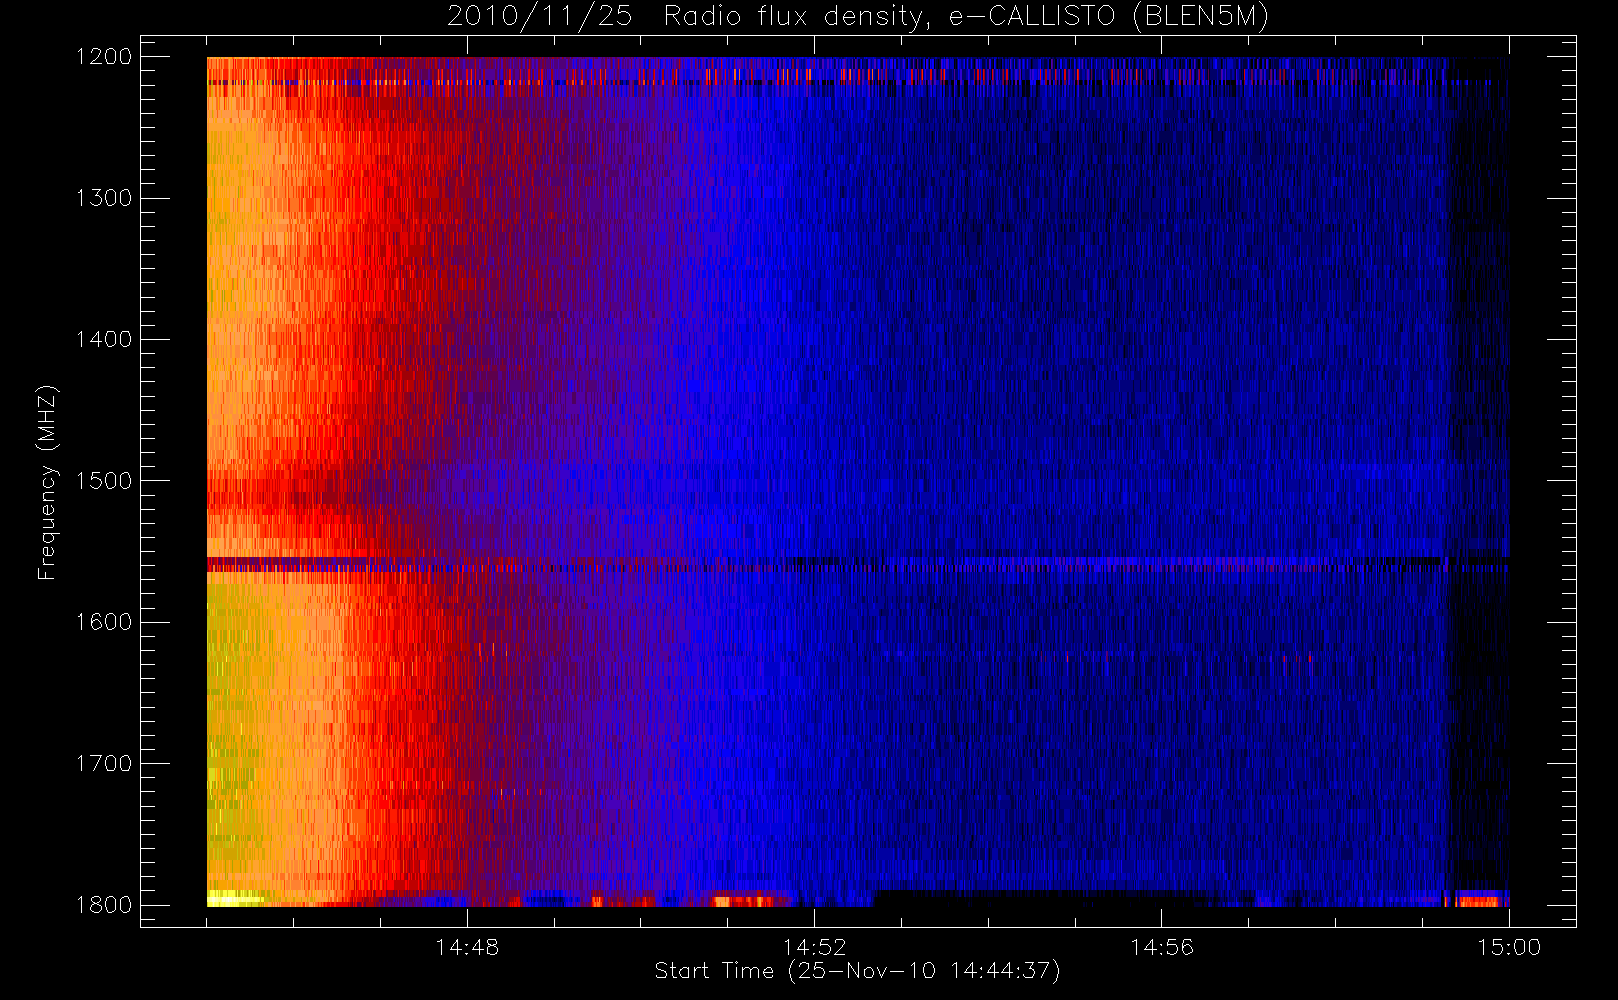Click the dark horizontal interference band near 1560 MHz
Viewport: 1618px width, 1000px height.
click(857, 565)
